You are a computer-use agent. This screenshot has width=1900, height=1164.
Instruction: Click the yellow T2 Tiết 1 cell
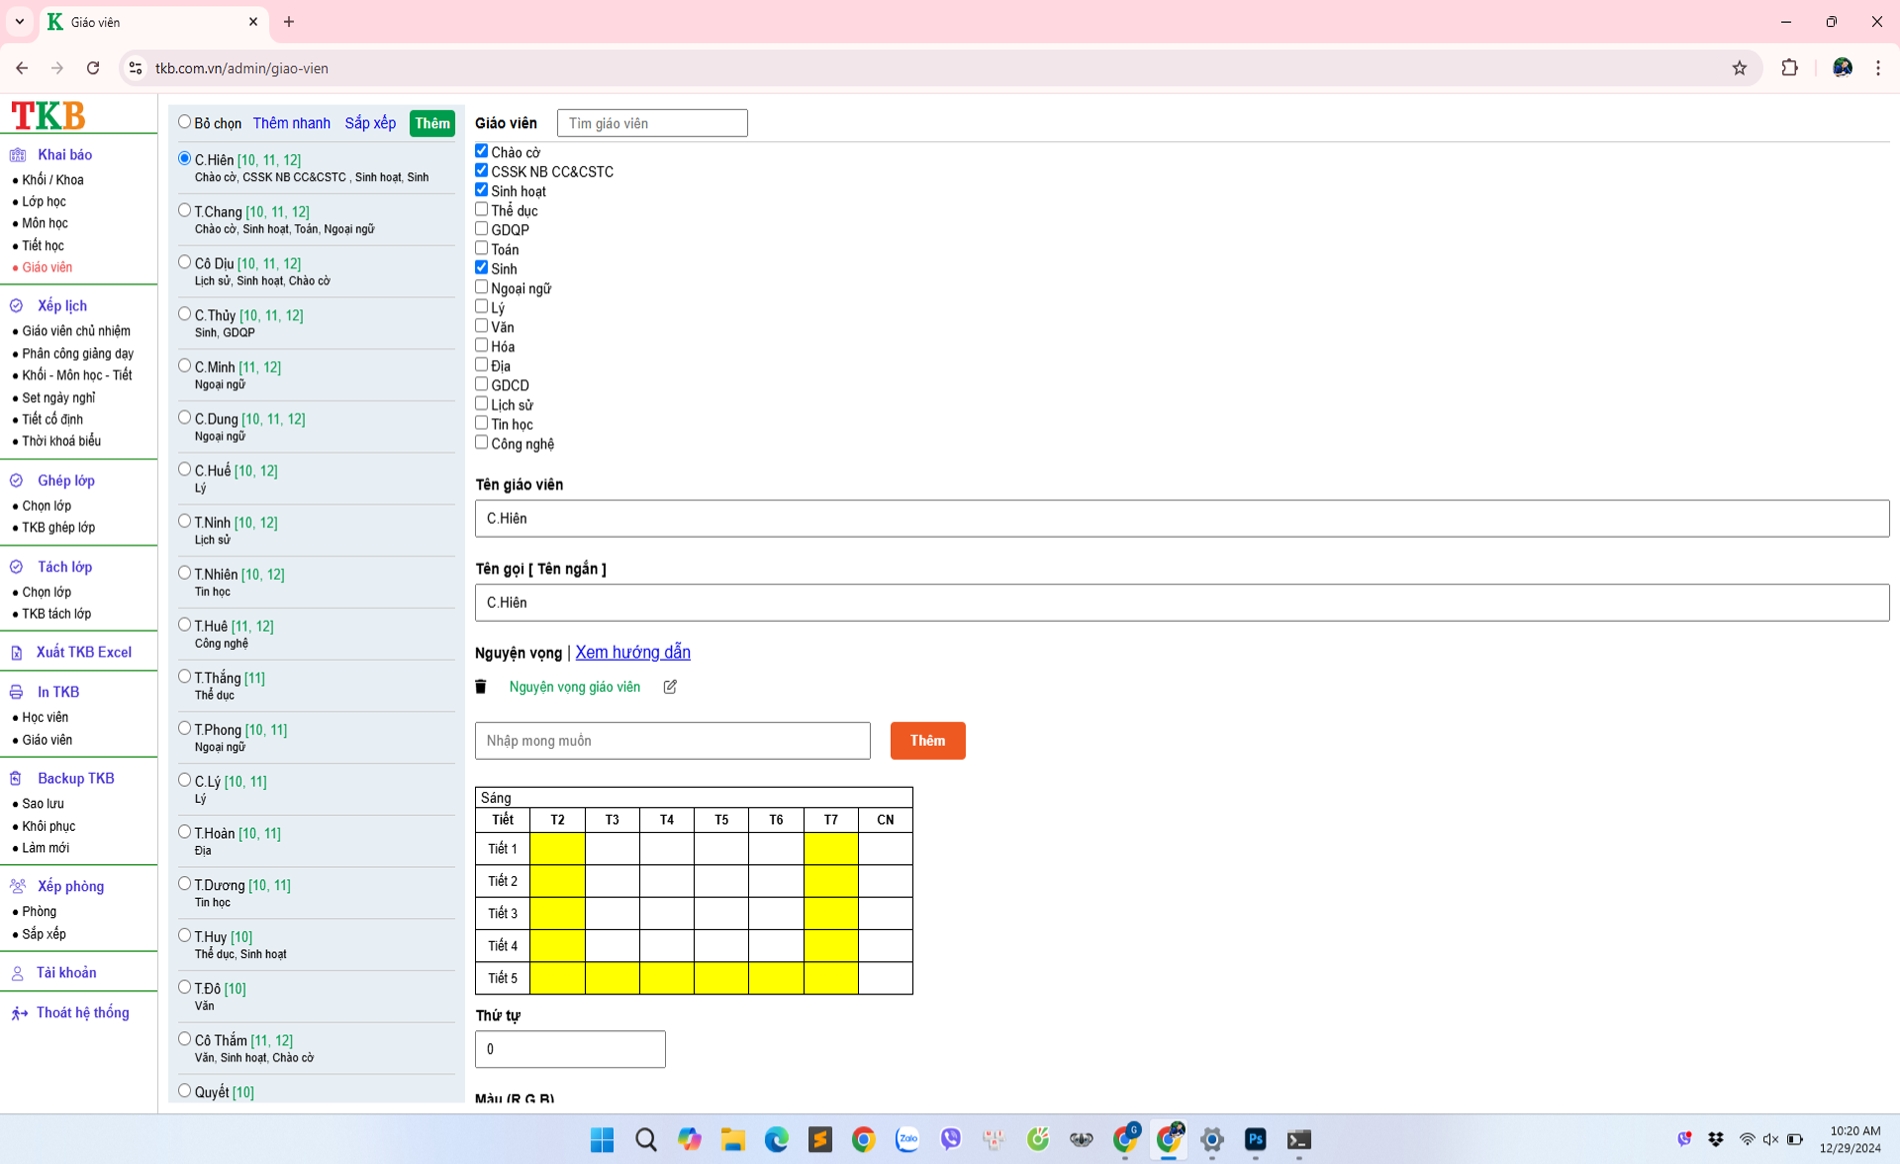557,848
